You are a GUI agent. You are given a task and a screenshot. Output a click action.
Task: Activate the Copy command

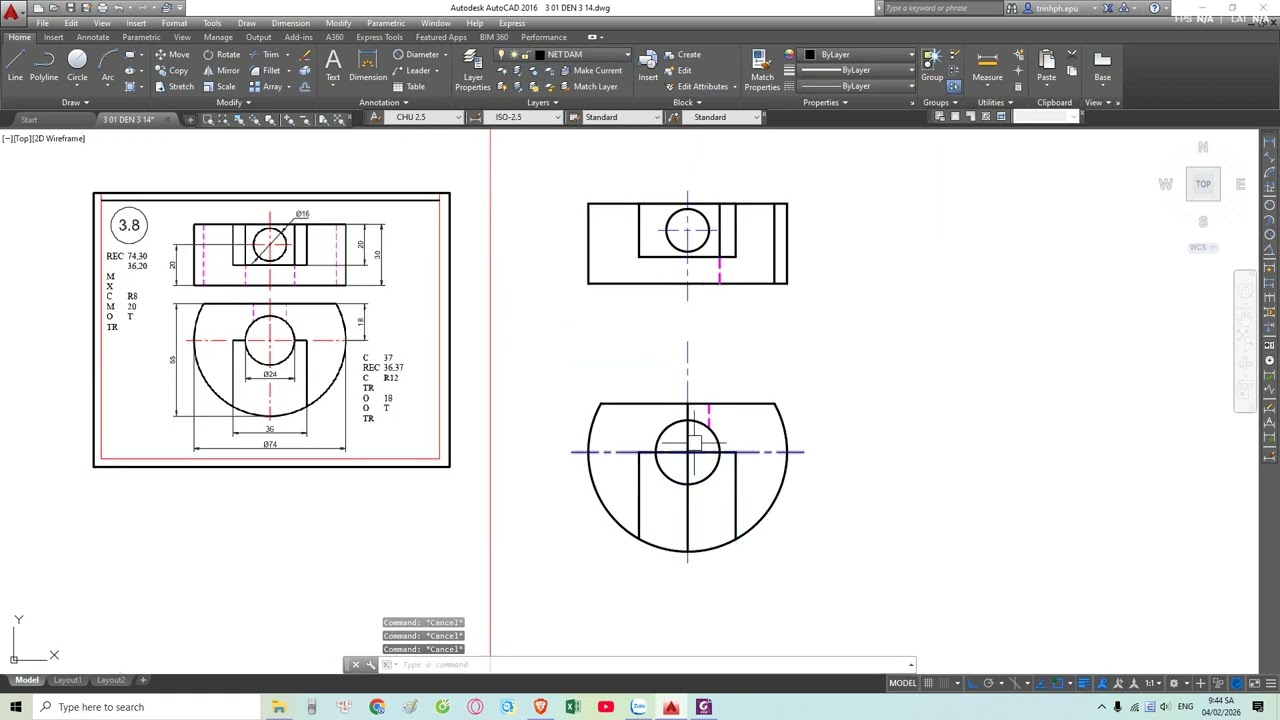172,71
